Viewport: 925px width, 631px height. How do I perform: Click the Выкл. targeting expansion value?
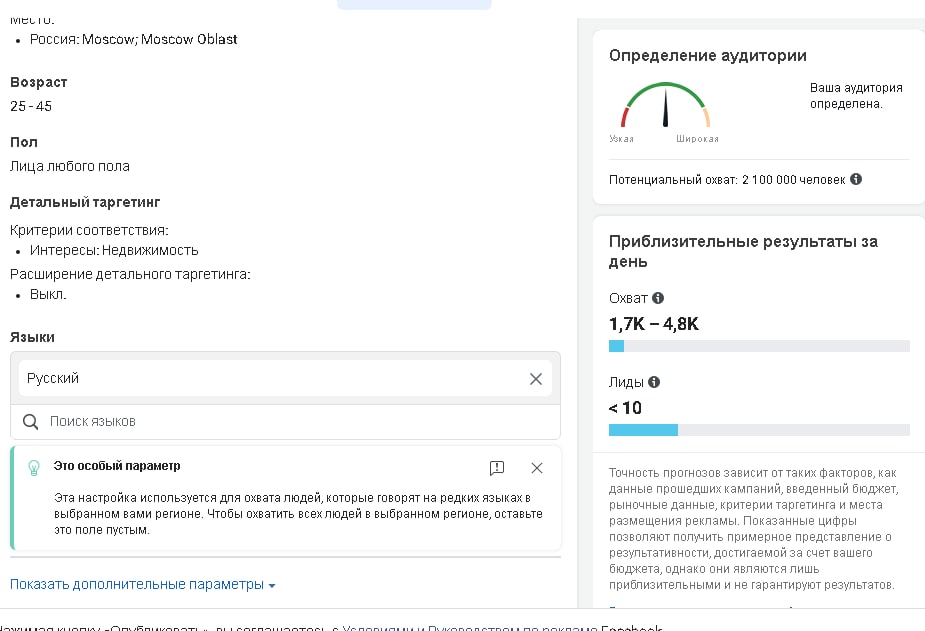pos(48,294)
